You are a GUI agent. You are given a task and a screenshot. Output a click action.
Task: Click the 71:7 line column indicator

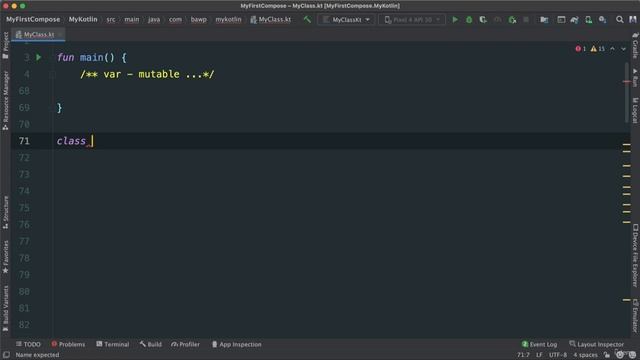pyautogui.click(x=523, y=355)
